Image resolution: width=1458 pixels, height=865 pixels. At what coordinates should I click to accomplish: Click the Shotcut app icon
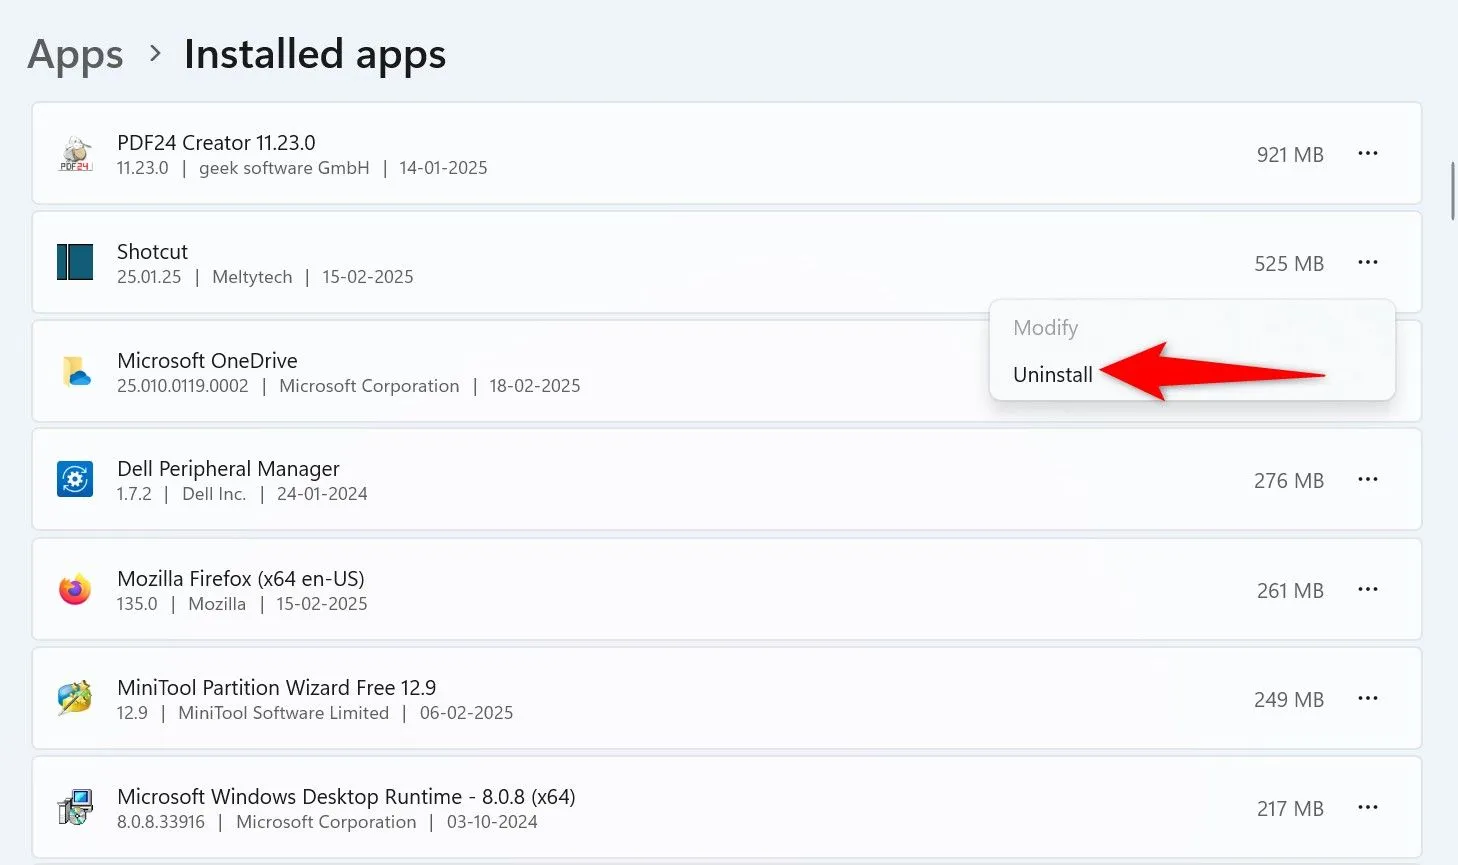[x=75, y=262]
